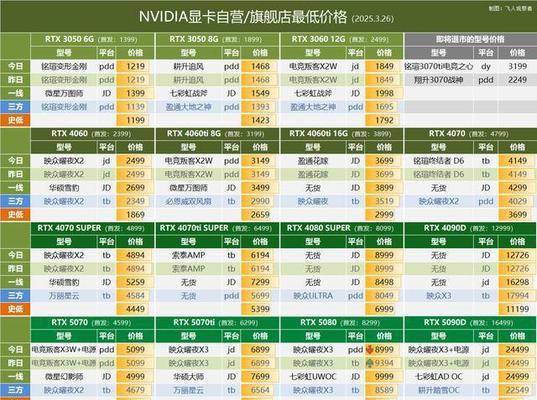Click the 8498 price cell
Viewport: 537px width, 400px height.
pos(384,282)
